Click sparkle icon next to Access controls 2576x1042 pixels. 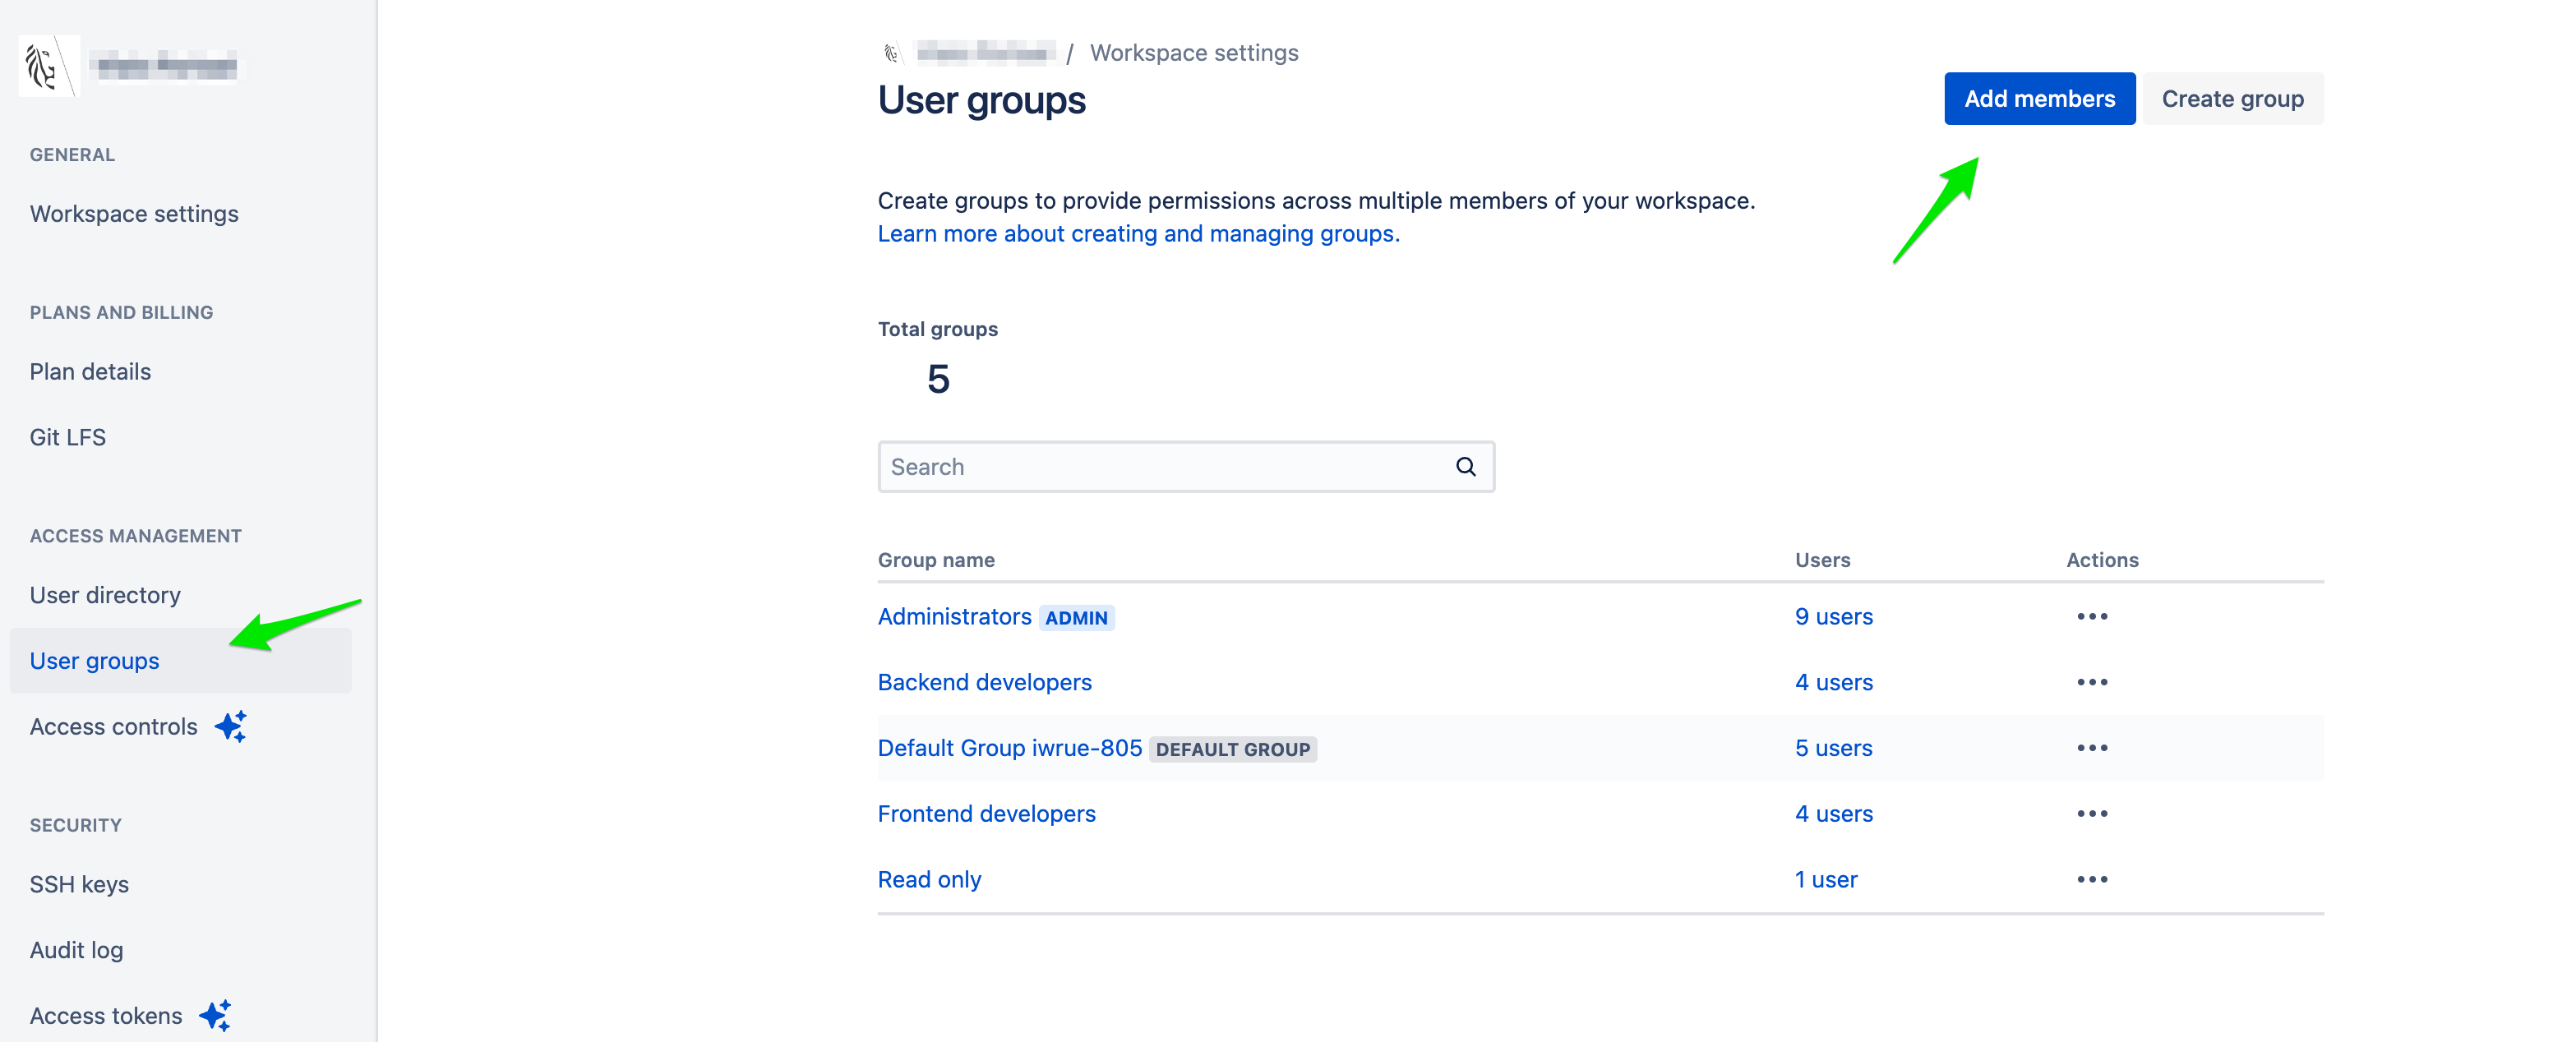coord(231,726)
